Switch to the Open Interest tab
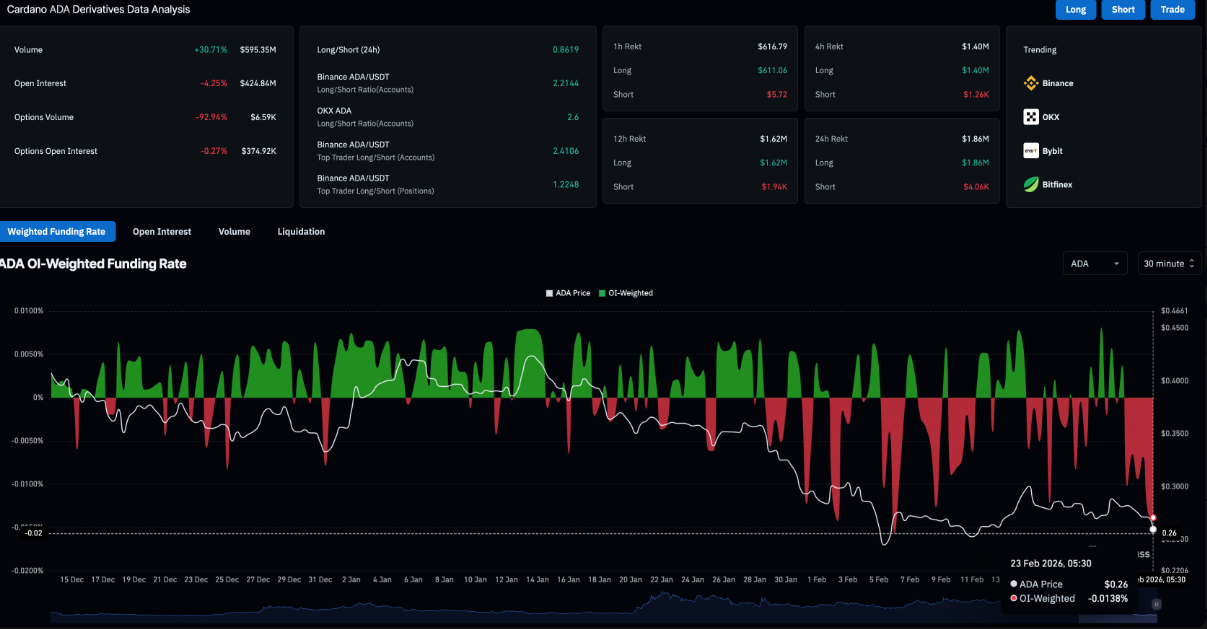 tap(161, 232)
